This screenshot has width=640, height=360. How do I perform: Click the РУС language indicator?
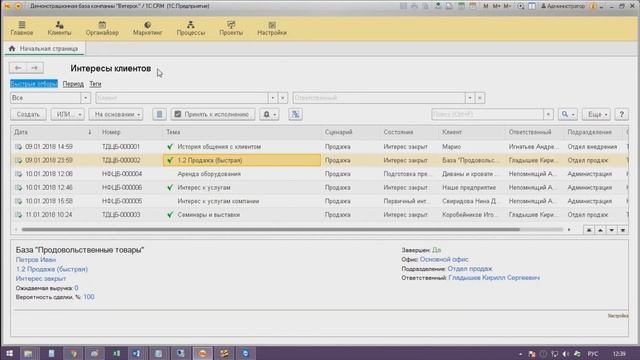click(593, 353)
